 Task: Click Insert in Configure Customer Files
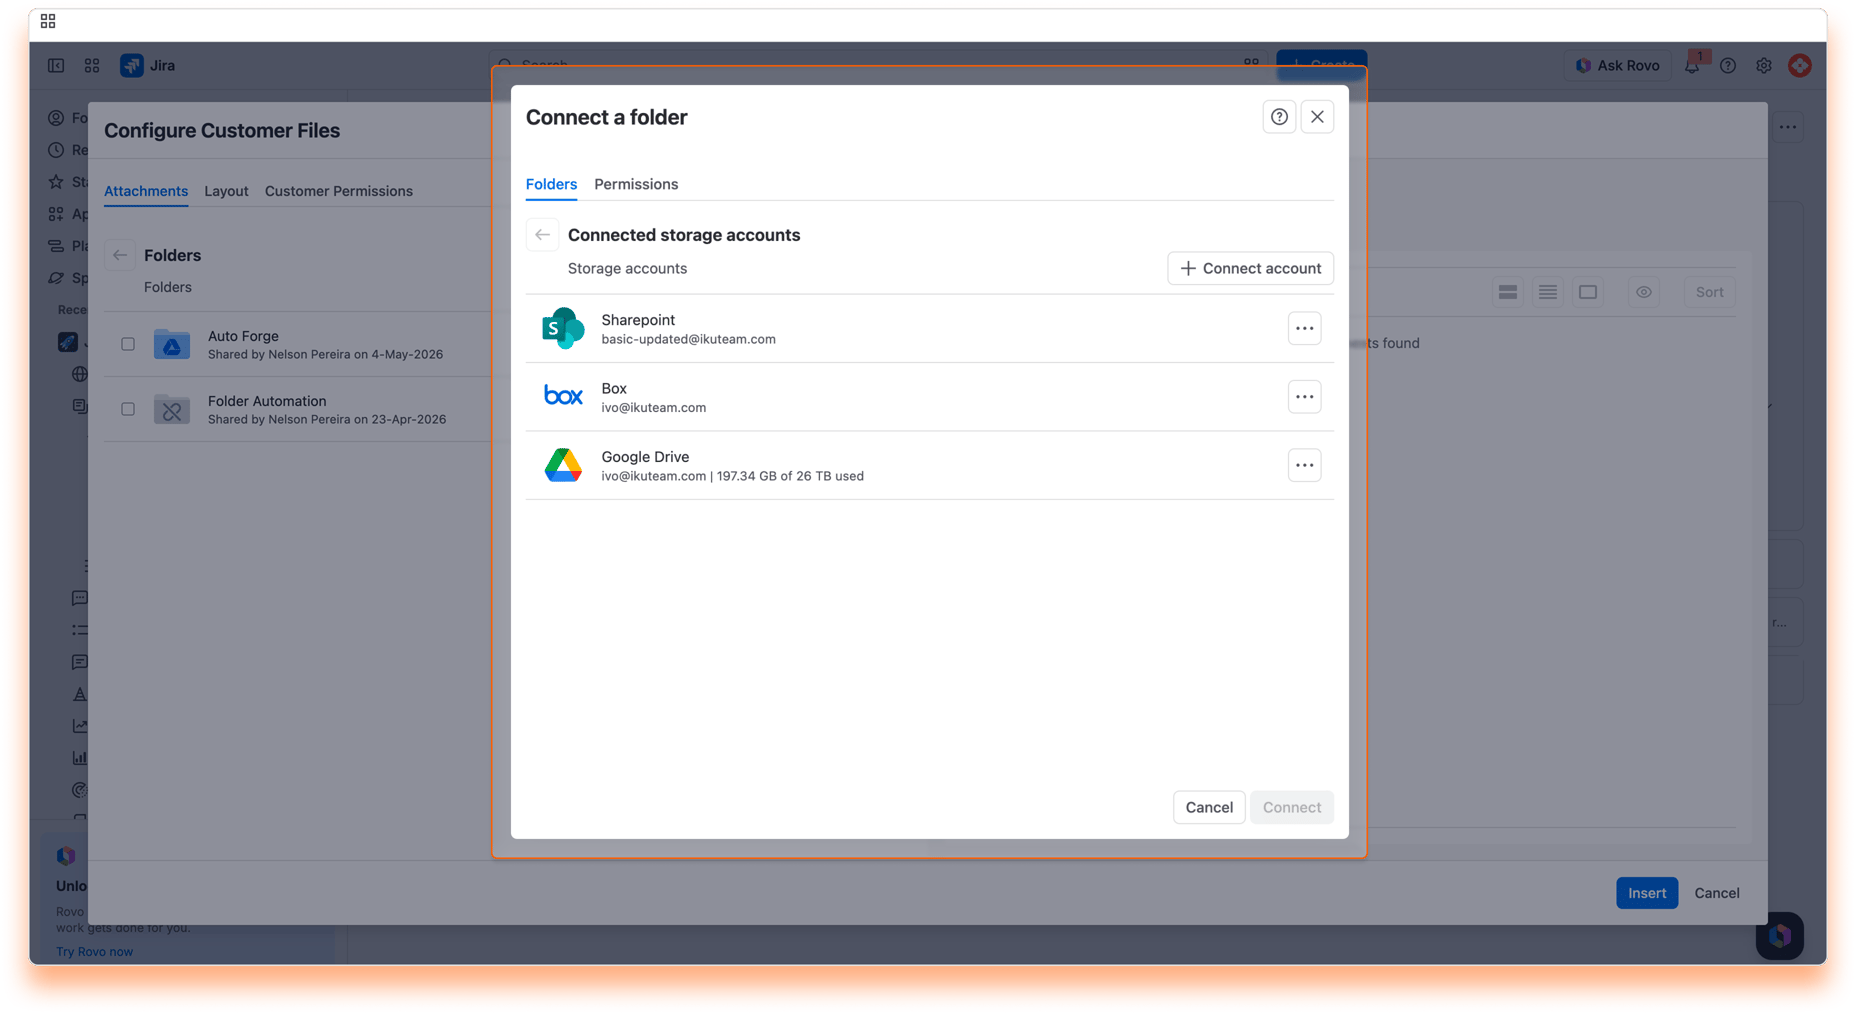click(x=1646, y=893)
